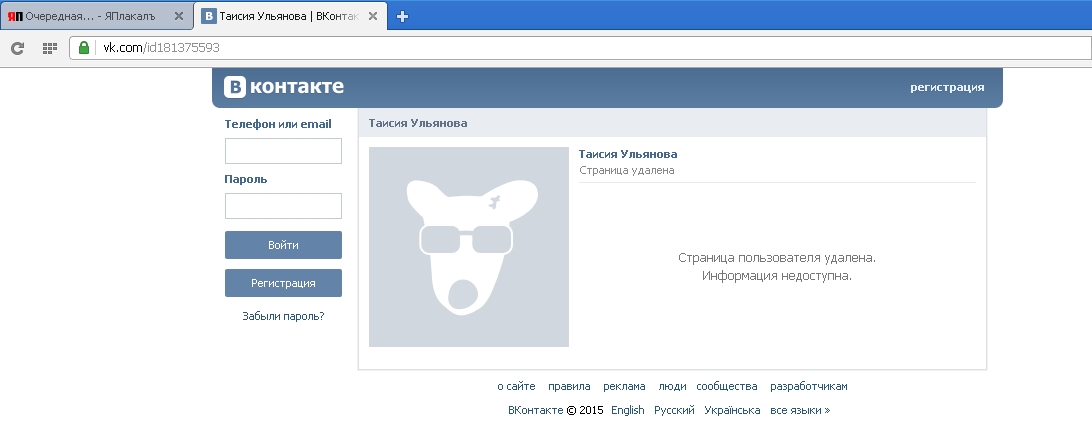This screenshot has width=1092, height=430.
Task: Focus the Пароль input field
Action: tap(283, 206)
